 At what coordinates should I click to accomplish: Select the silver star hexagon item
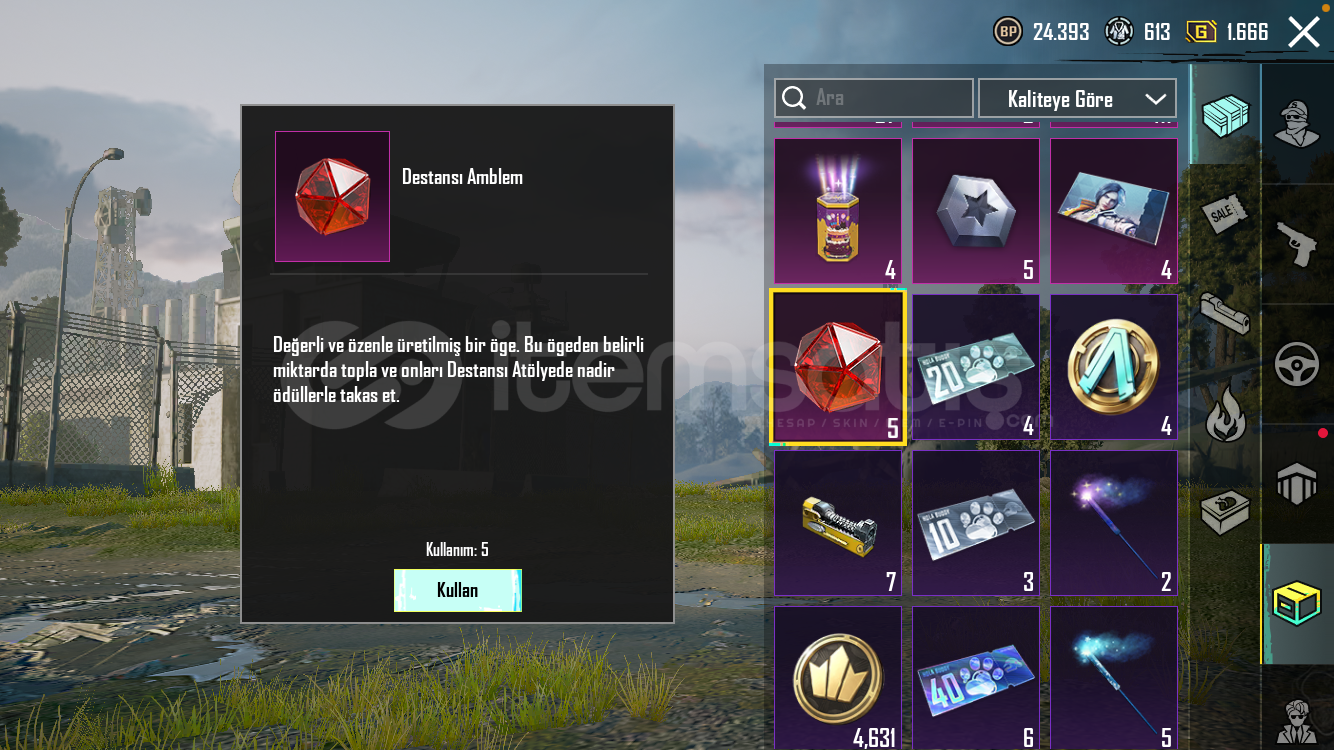point(976,211)
